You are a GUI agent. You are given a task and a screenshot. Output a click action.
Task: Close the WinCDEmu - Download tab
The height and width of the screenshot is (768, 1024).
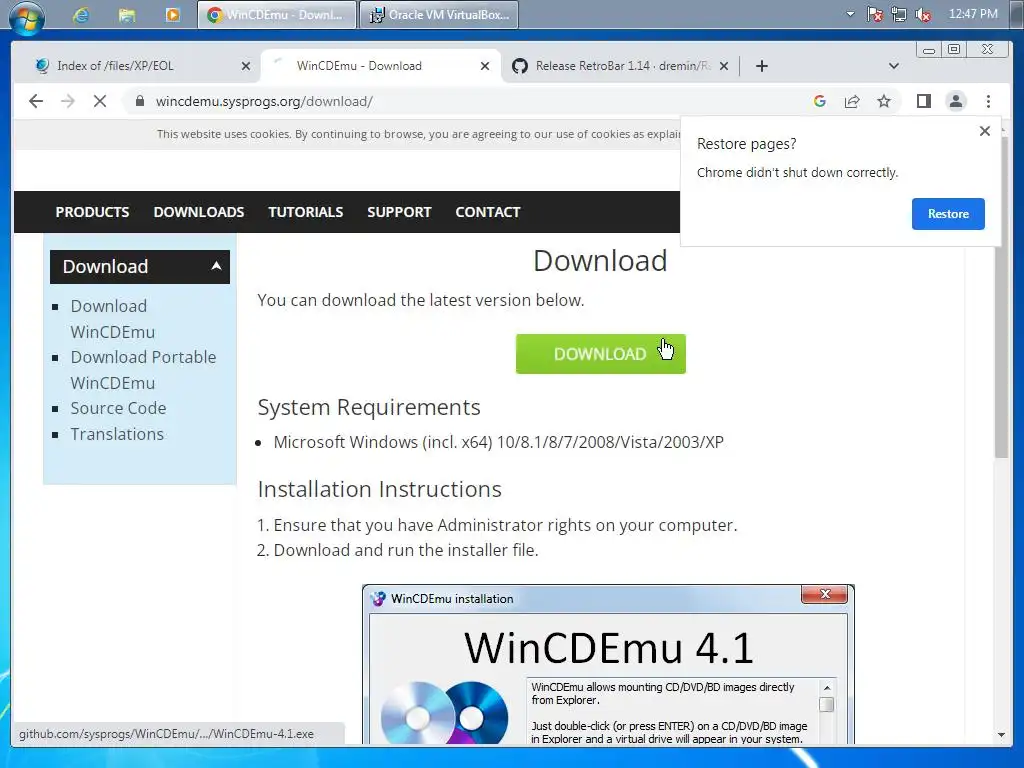tap(485, 66)
